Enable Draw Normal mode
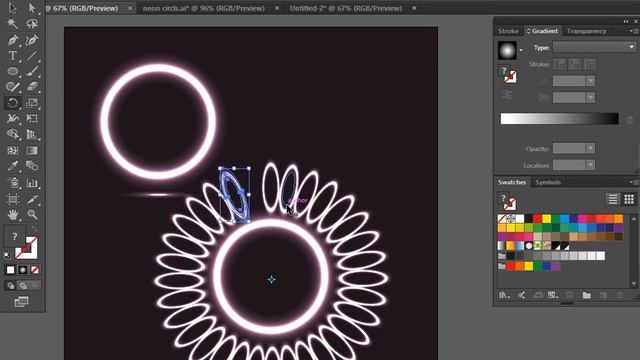The width and height of the screenshot is (640, 360). pyautogui.click(x=11, y=285)
